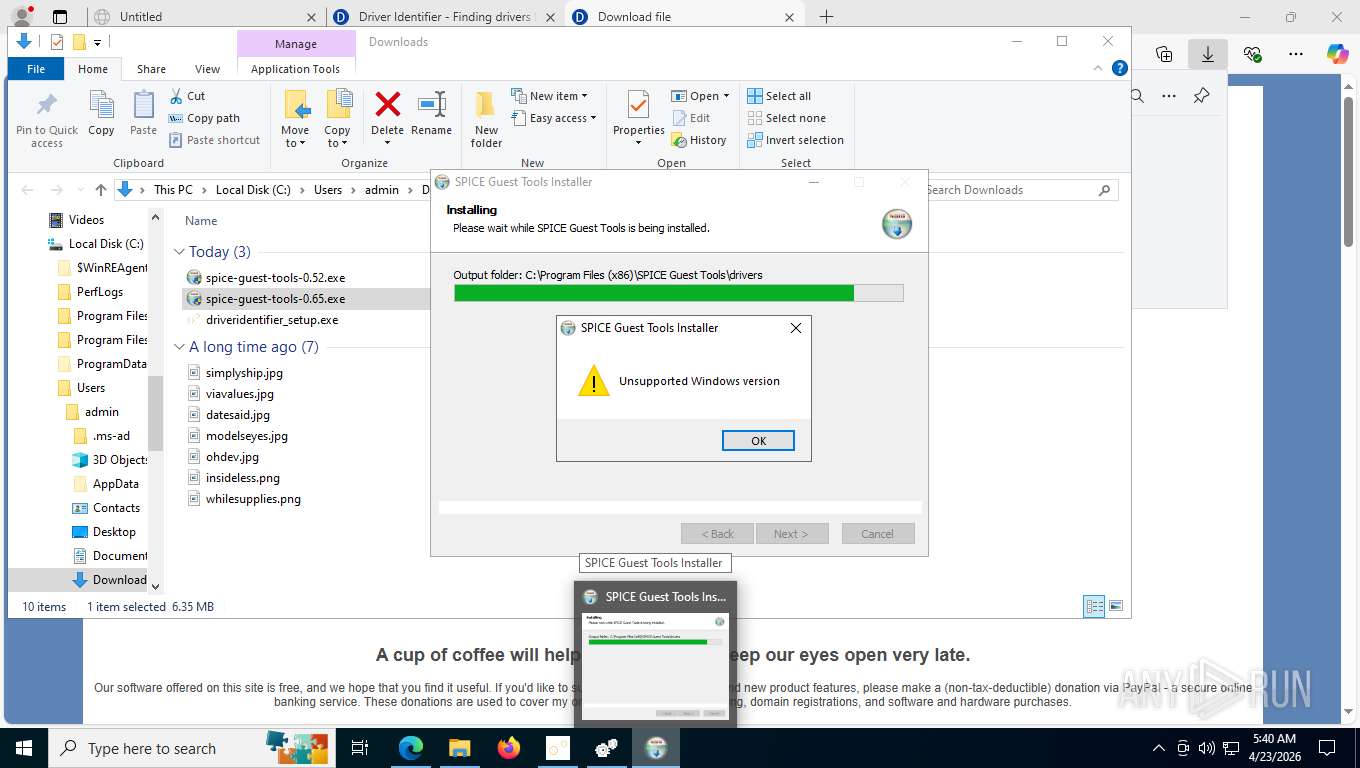1360x768 pixels.
Task: Open the New item dropdown
Action: click(549, 96)
